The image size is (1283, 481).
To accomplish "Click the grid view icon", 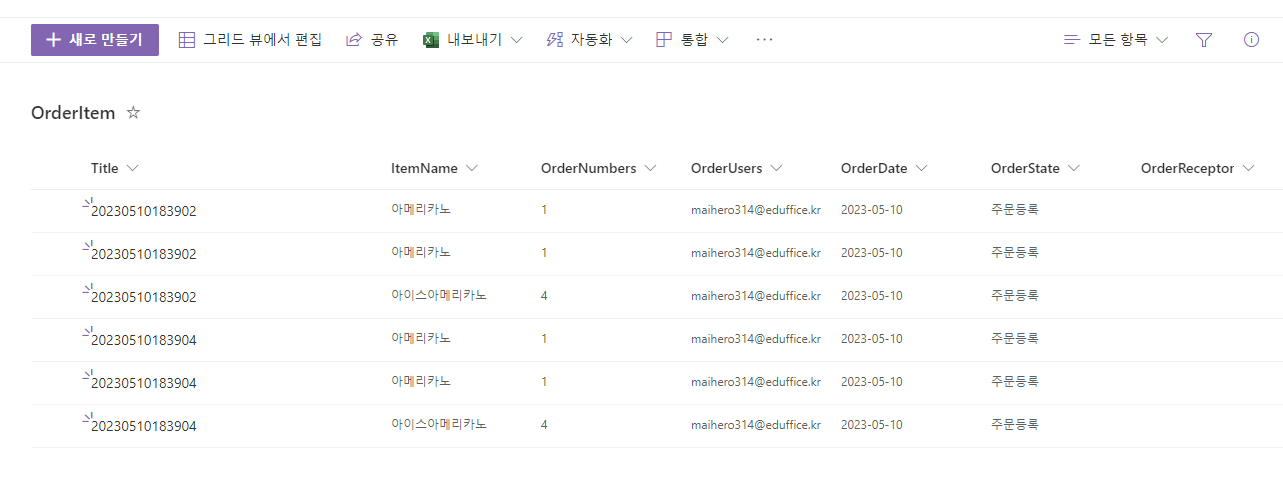I will (x=187, y=40).
